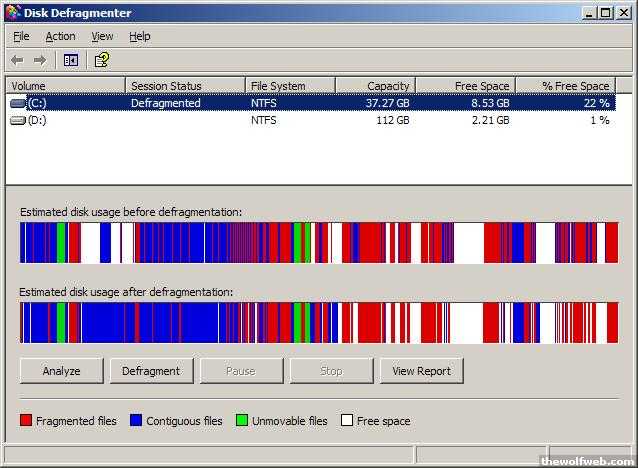
Task: Click the 22 % free space value
Action: (596, 103)
